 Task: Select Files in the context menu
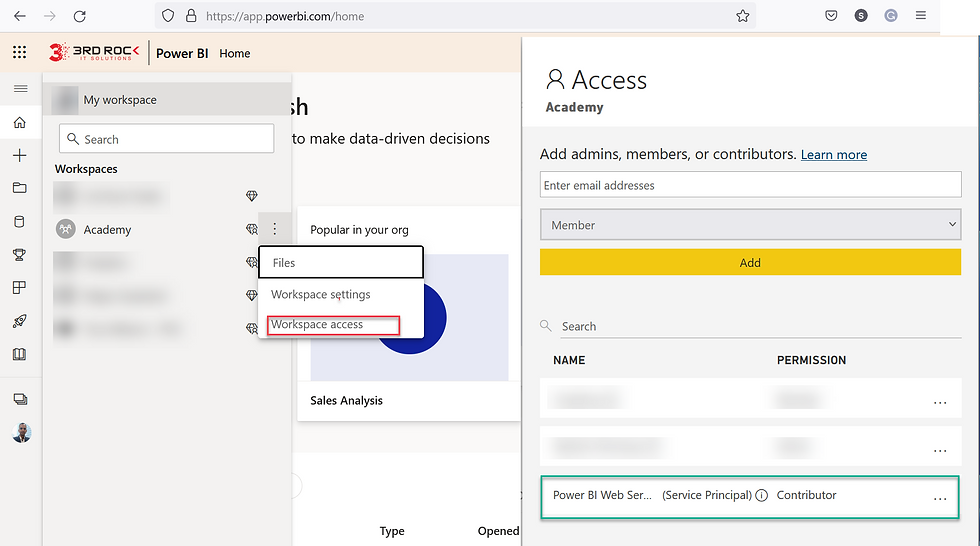click(341, 262)
